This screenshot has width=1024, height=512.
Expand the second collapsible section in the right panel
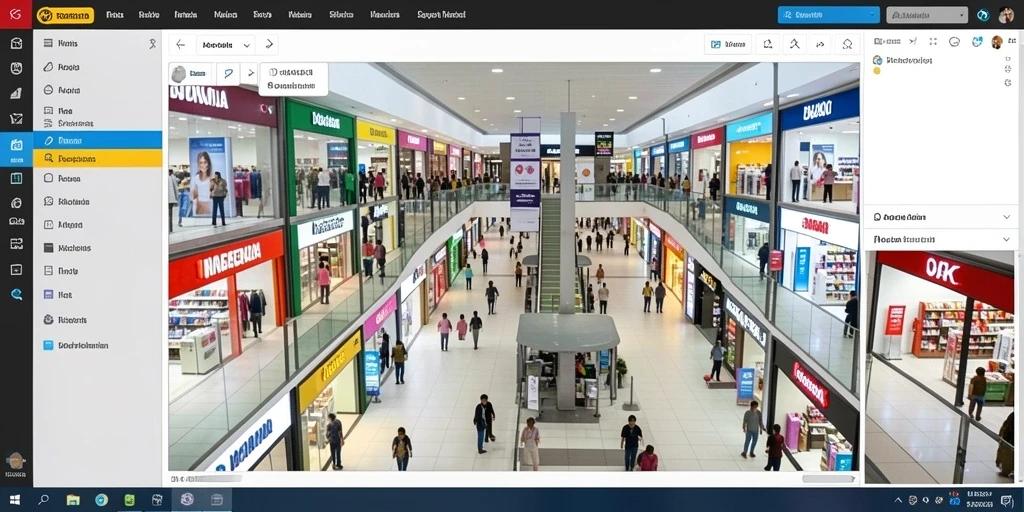click(940, 240)
